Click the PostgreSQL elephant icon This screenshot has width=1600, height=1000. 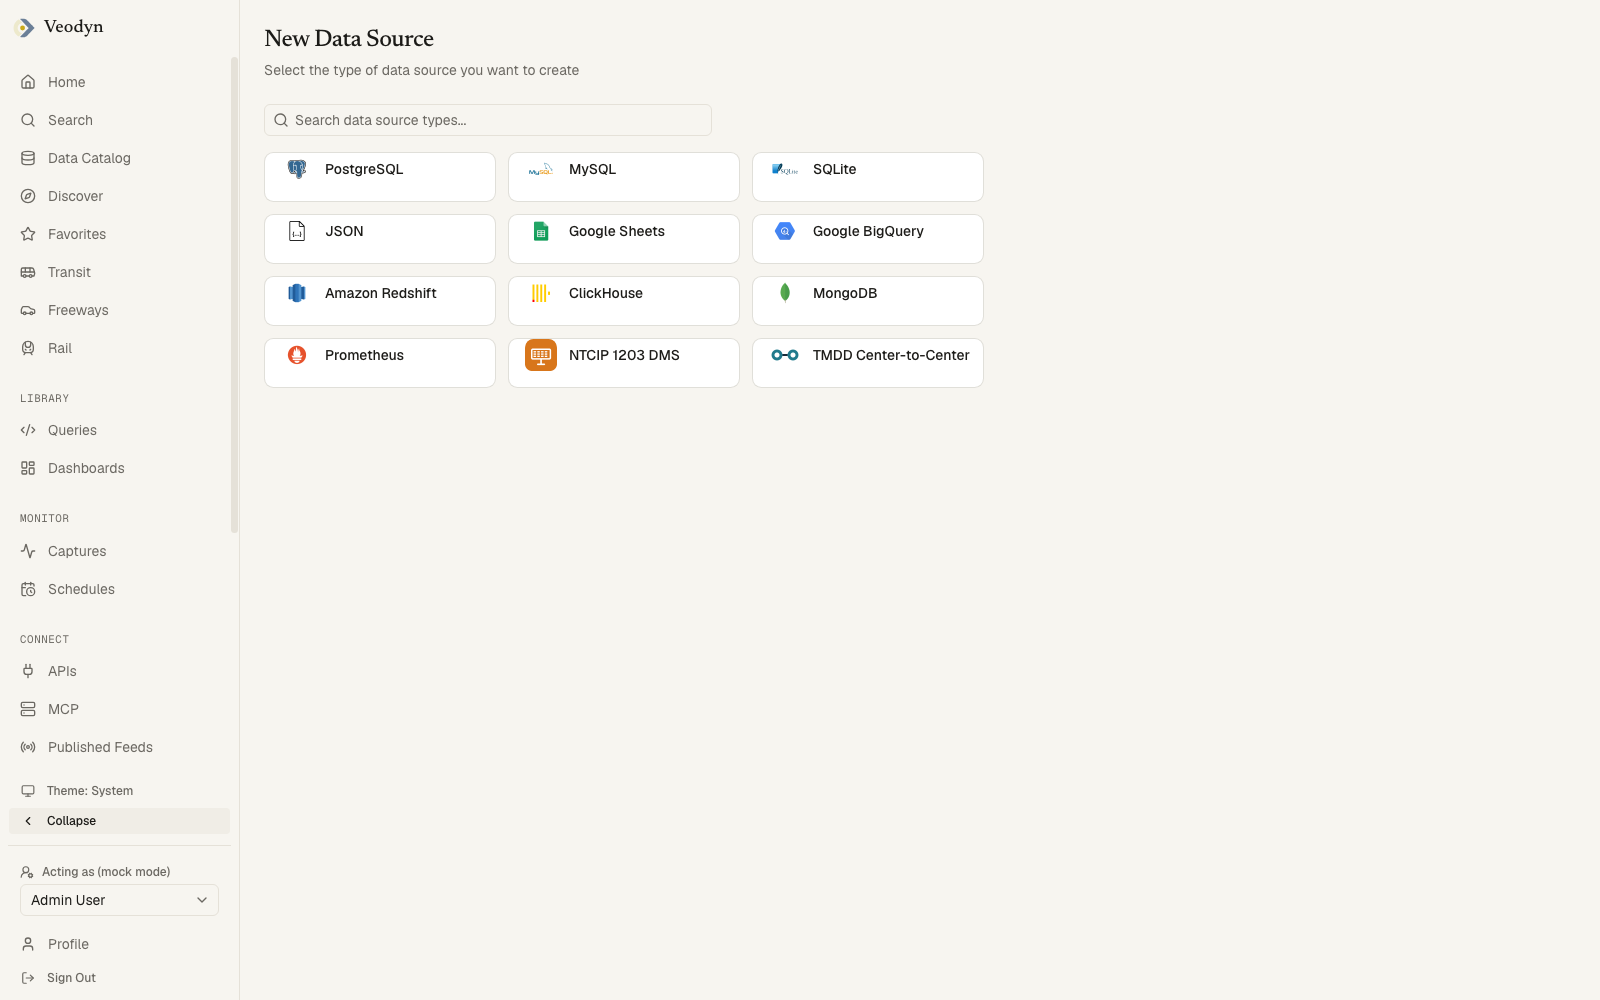(x=297, y=169)
